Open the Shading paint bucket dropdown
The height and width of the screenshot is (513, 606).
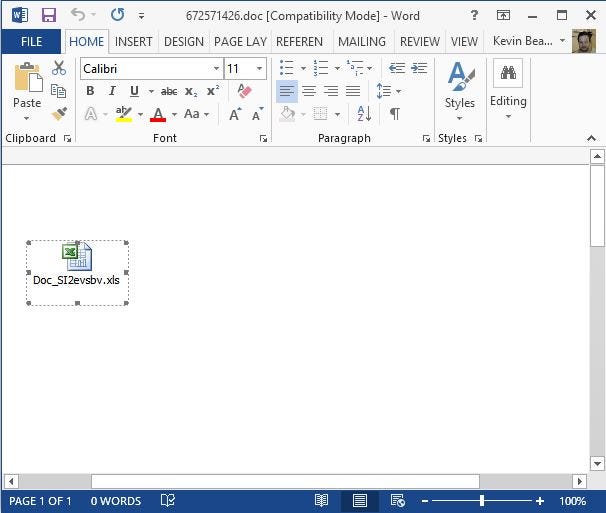tap(303, 114)
